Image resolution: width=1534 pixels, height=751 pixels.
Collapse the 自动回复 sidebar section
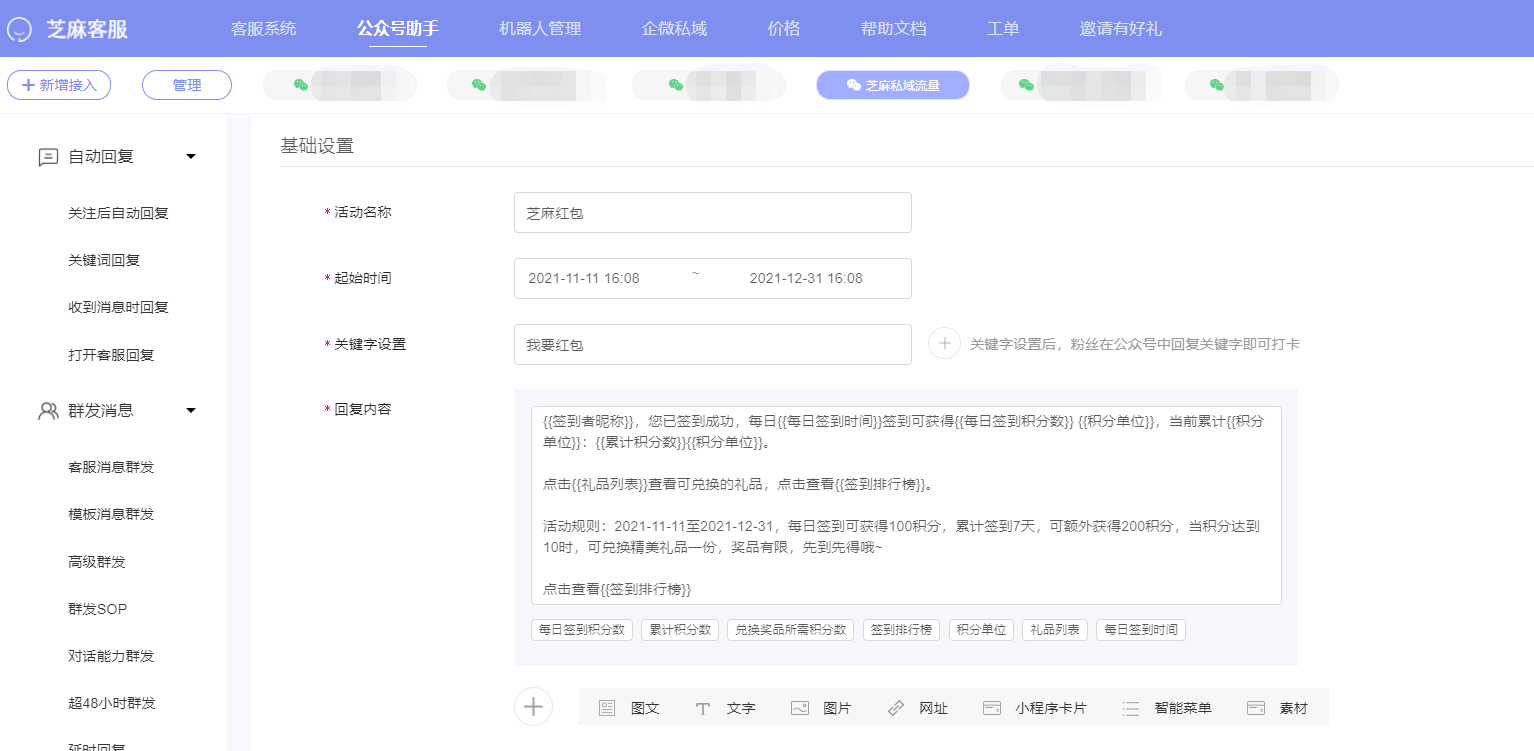(191, 157)
